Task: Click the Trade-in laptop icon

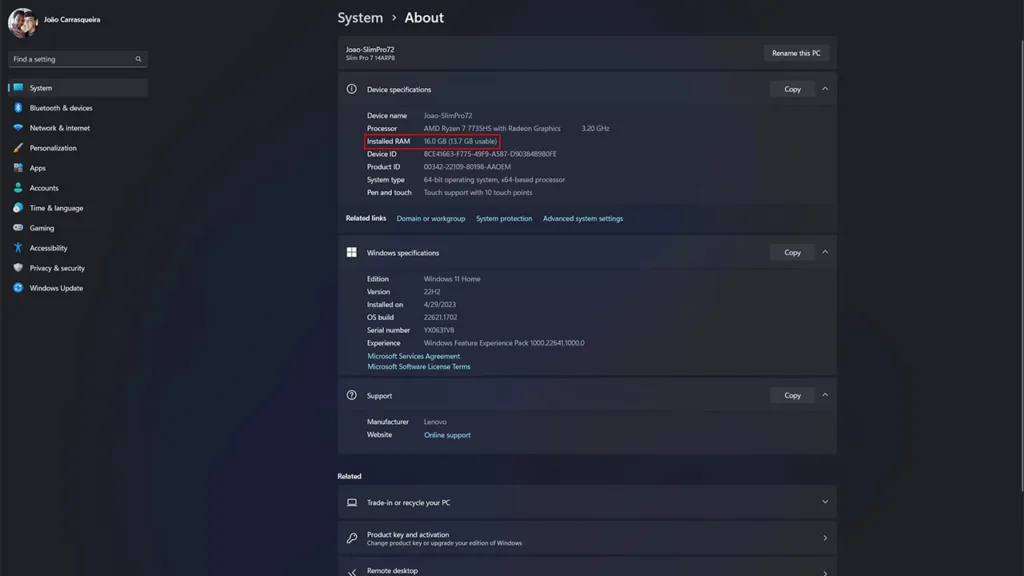Action: pos(352,502)
